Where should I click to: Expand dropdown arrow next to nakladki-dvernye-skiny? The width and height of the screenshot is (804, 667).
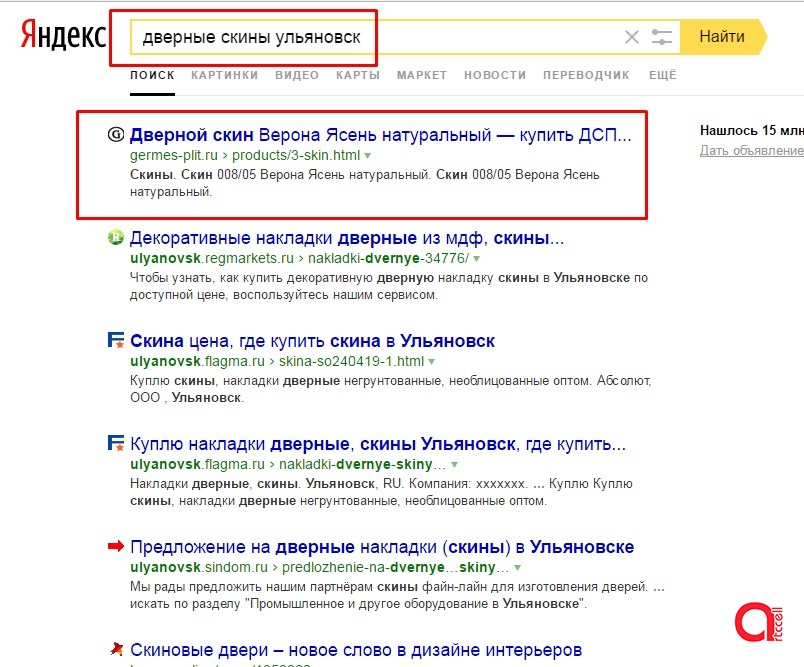[454, 465]
